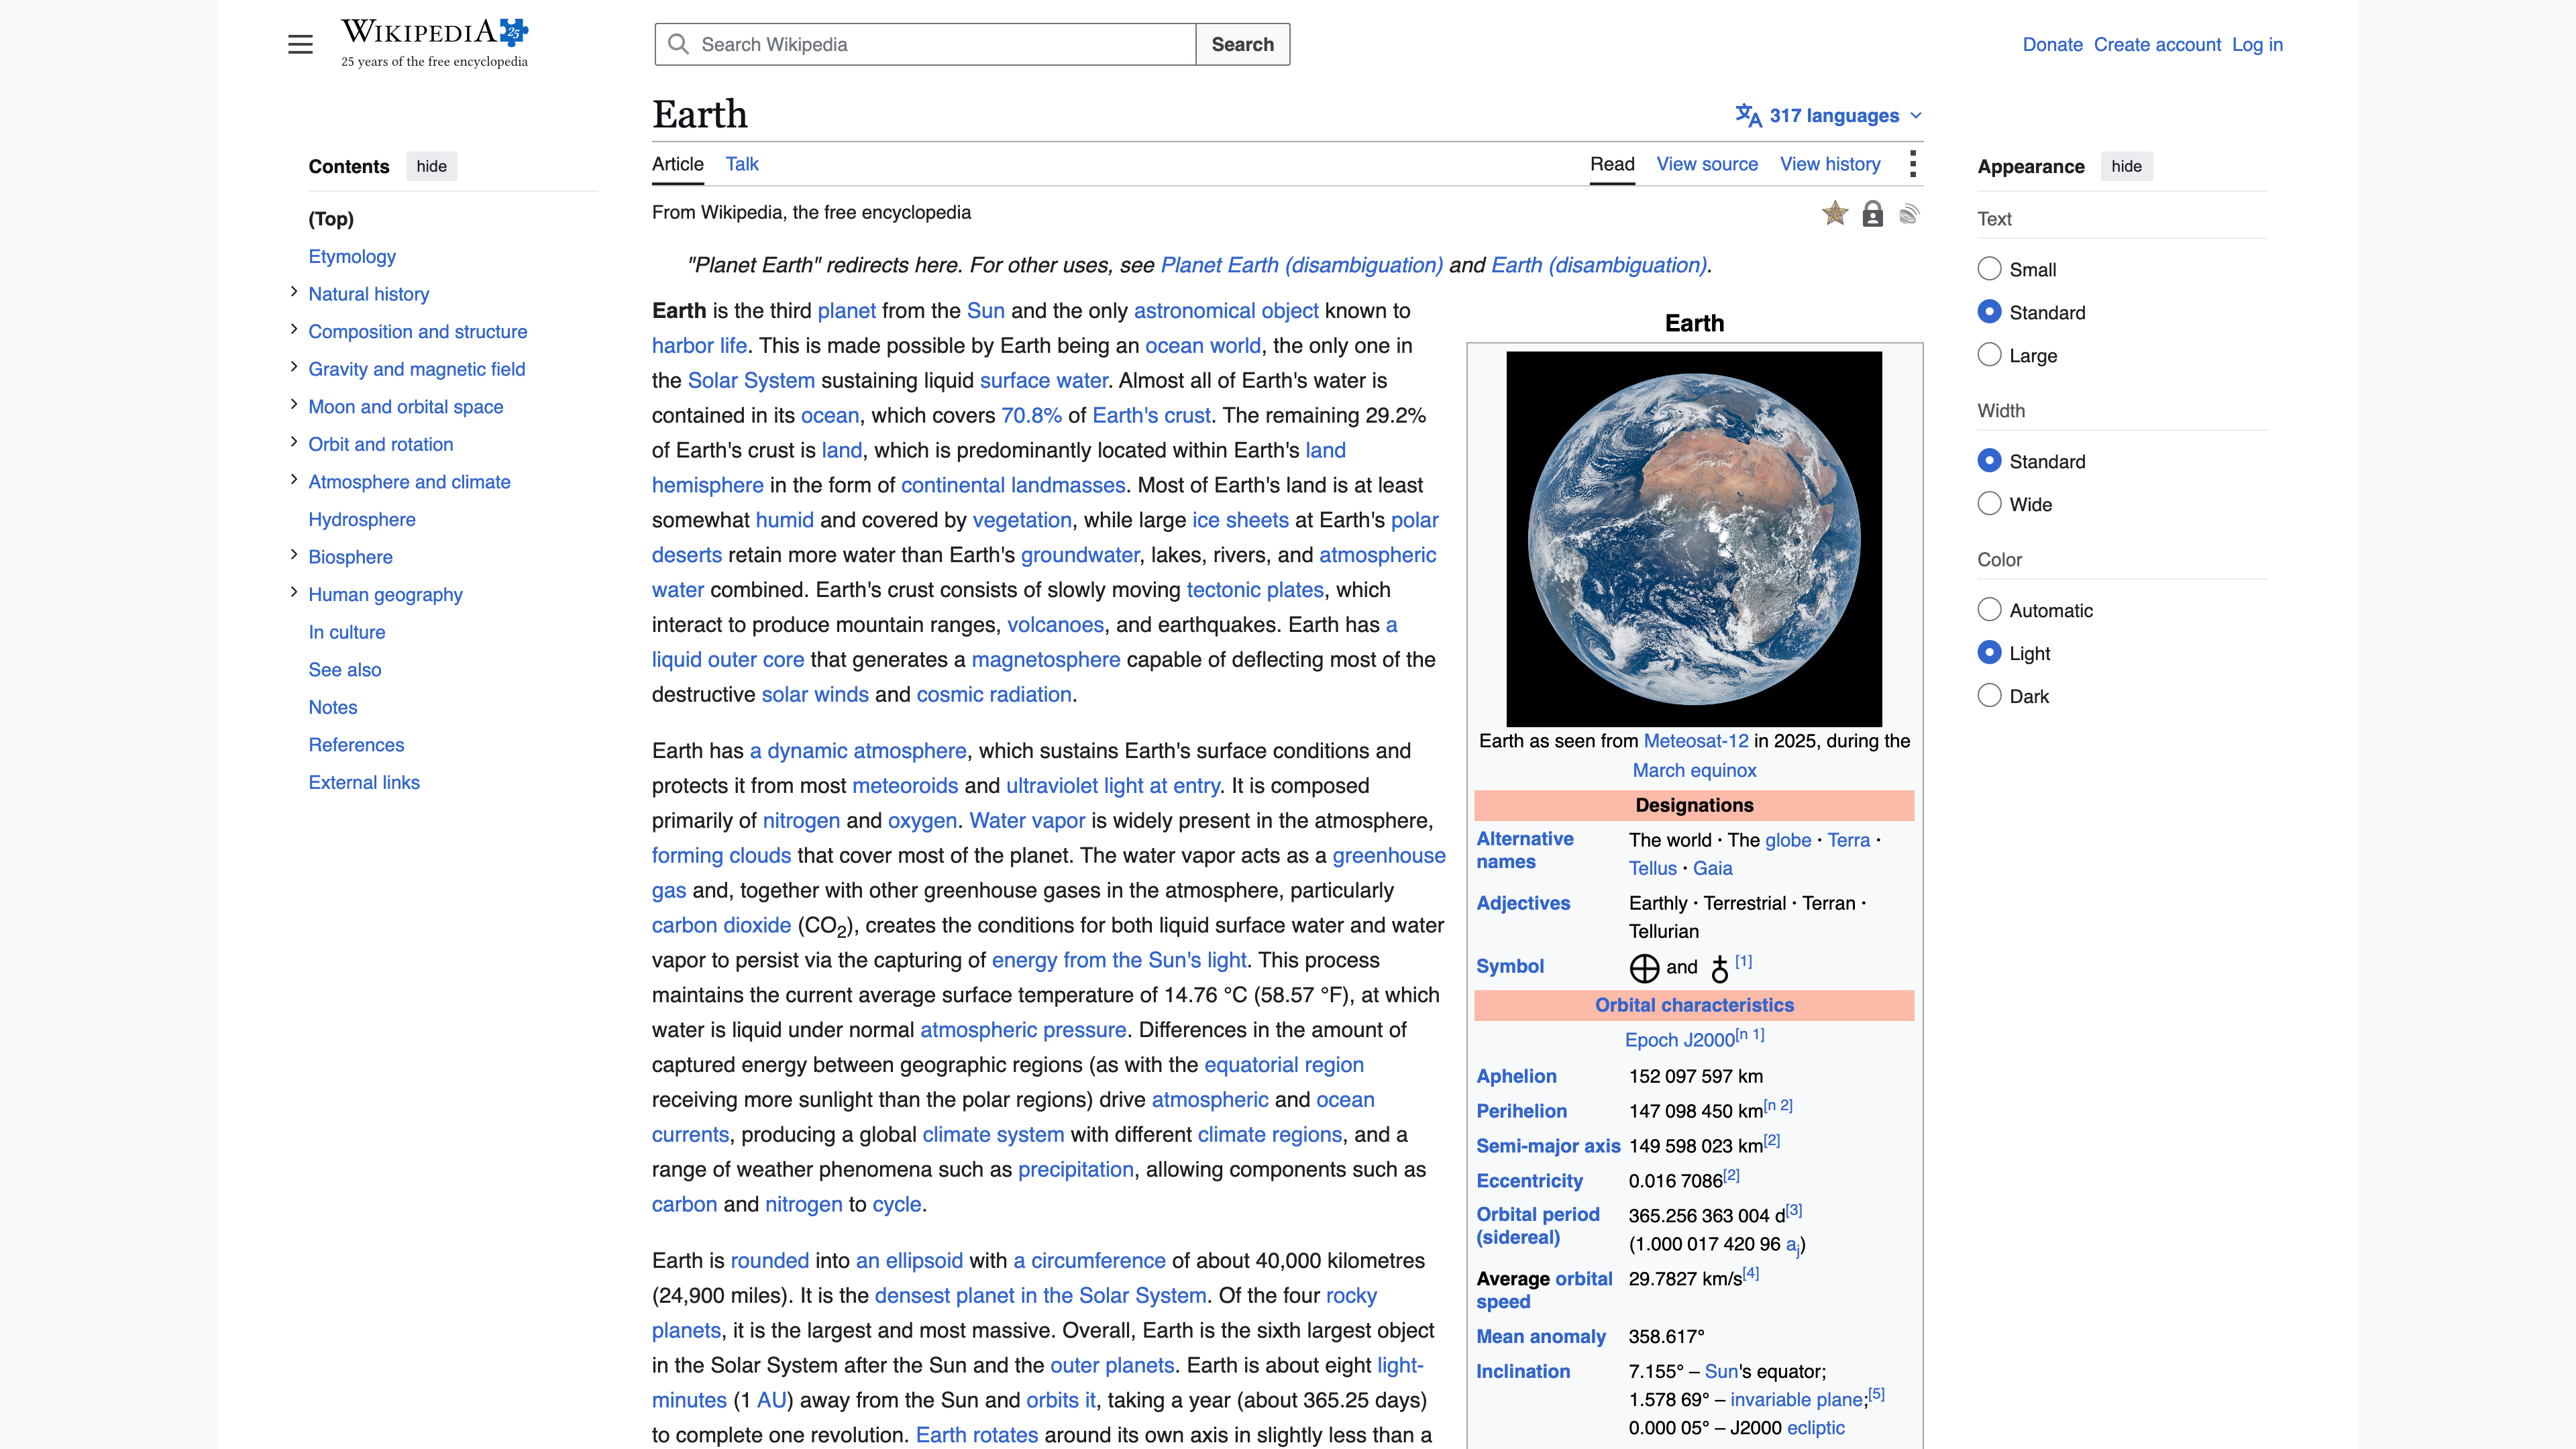The height and width of the screenshot is (1449, 2576).
Task: Open the Meteosat-12 link in caption
Action: tap(1696, 741)
